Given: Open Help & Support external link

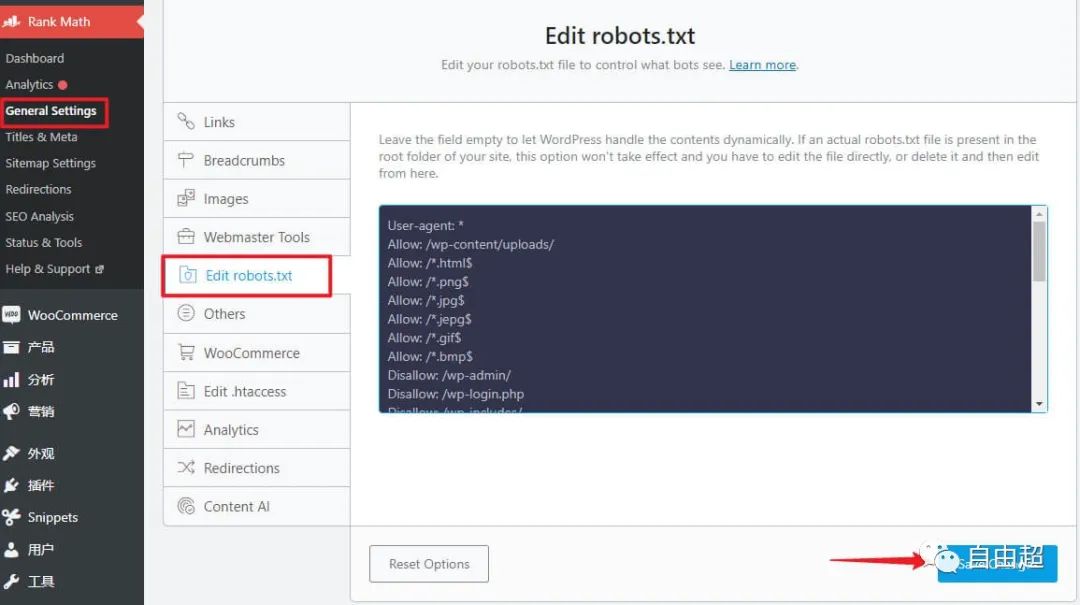Looking at the screenshot, I should click(x=54, y=269).
